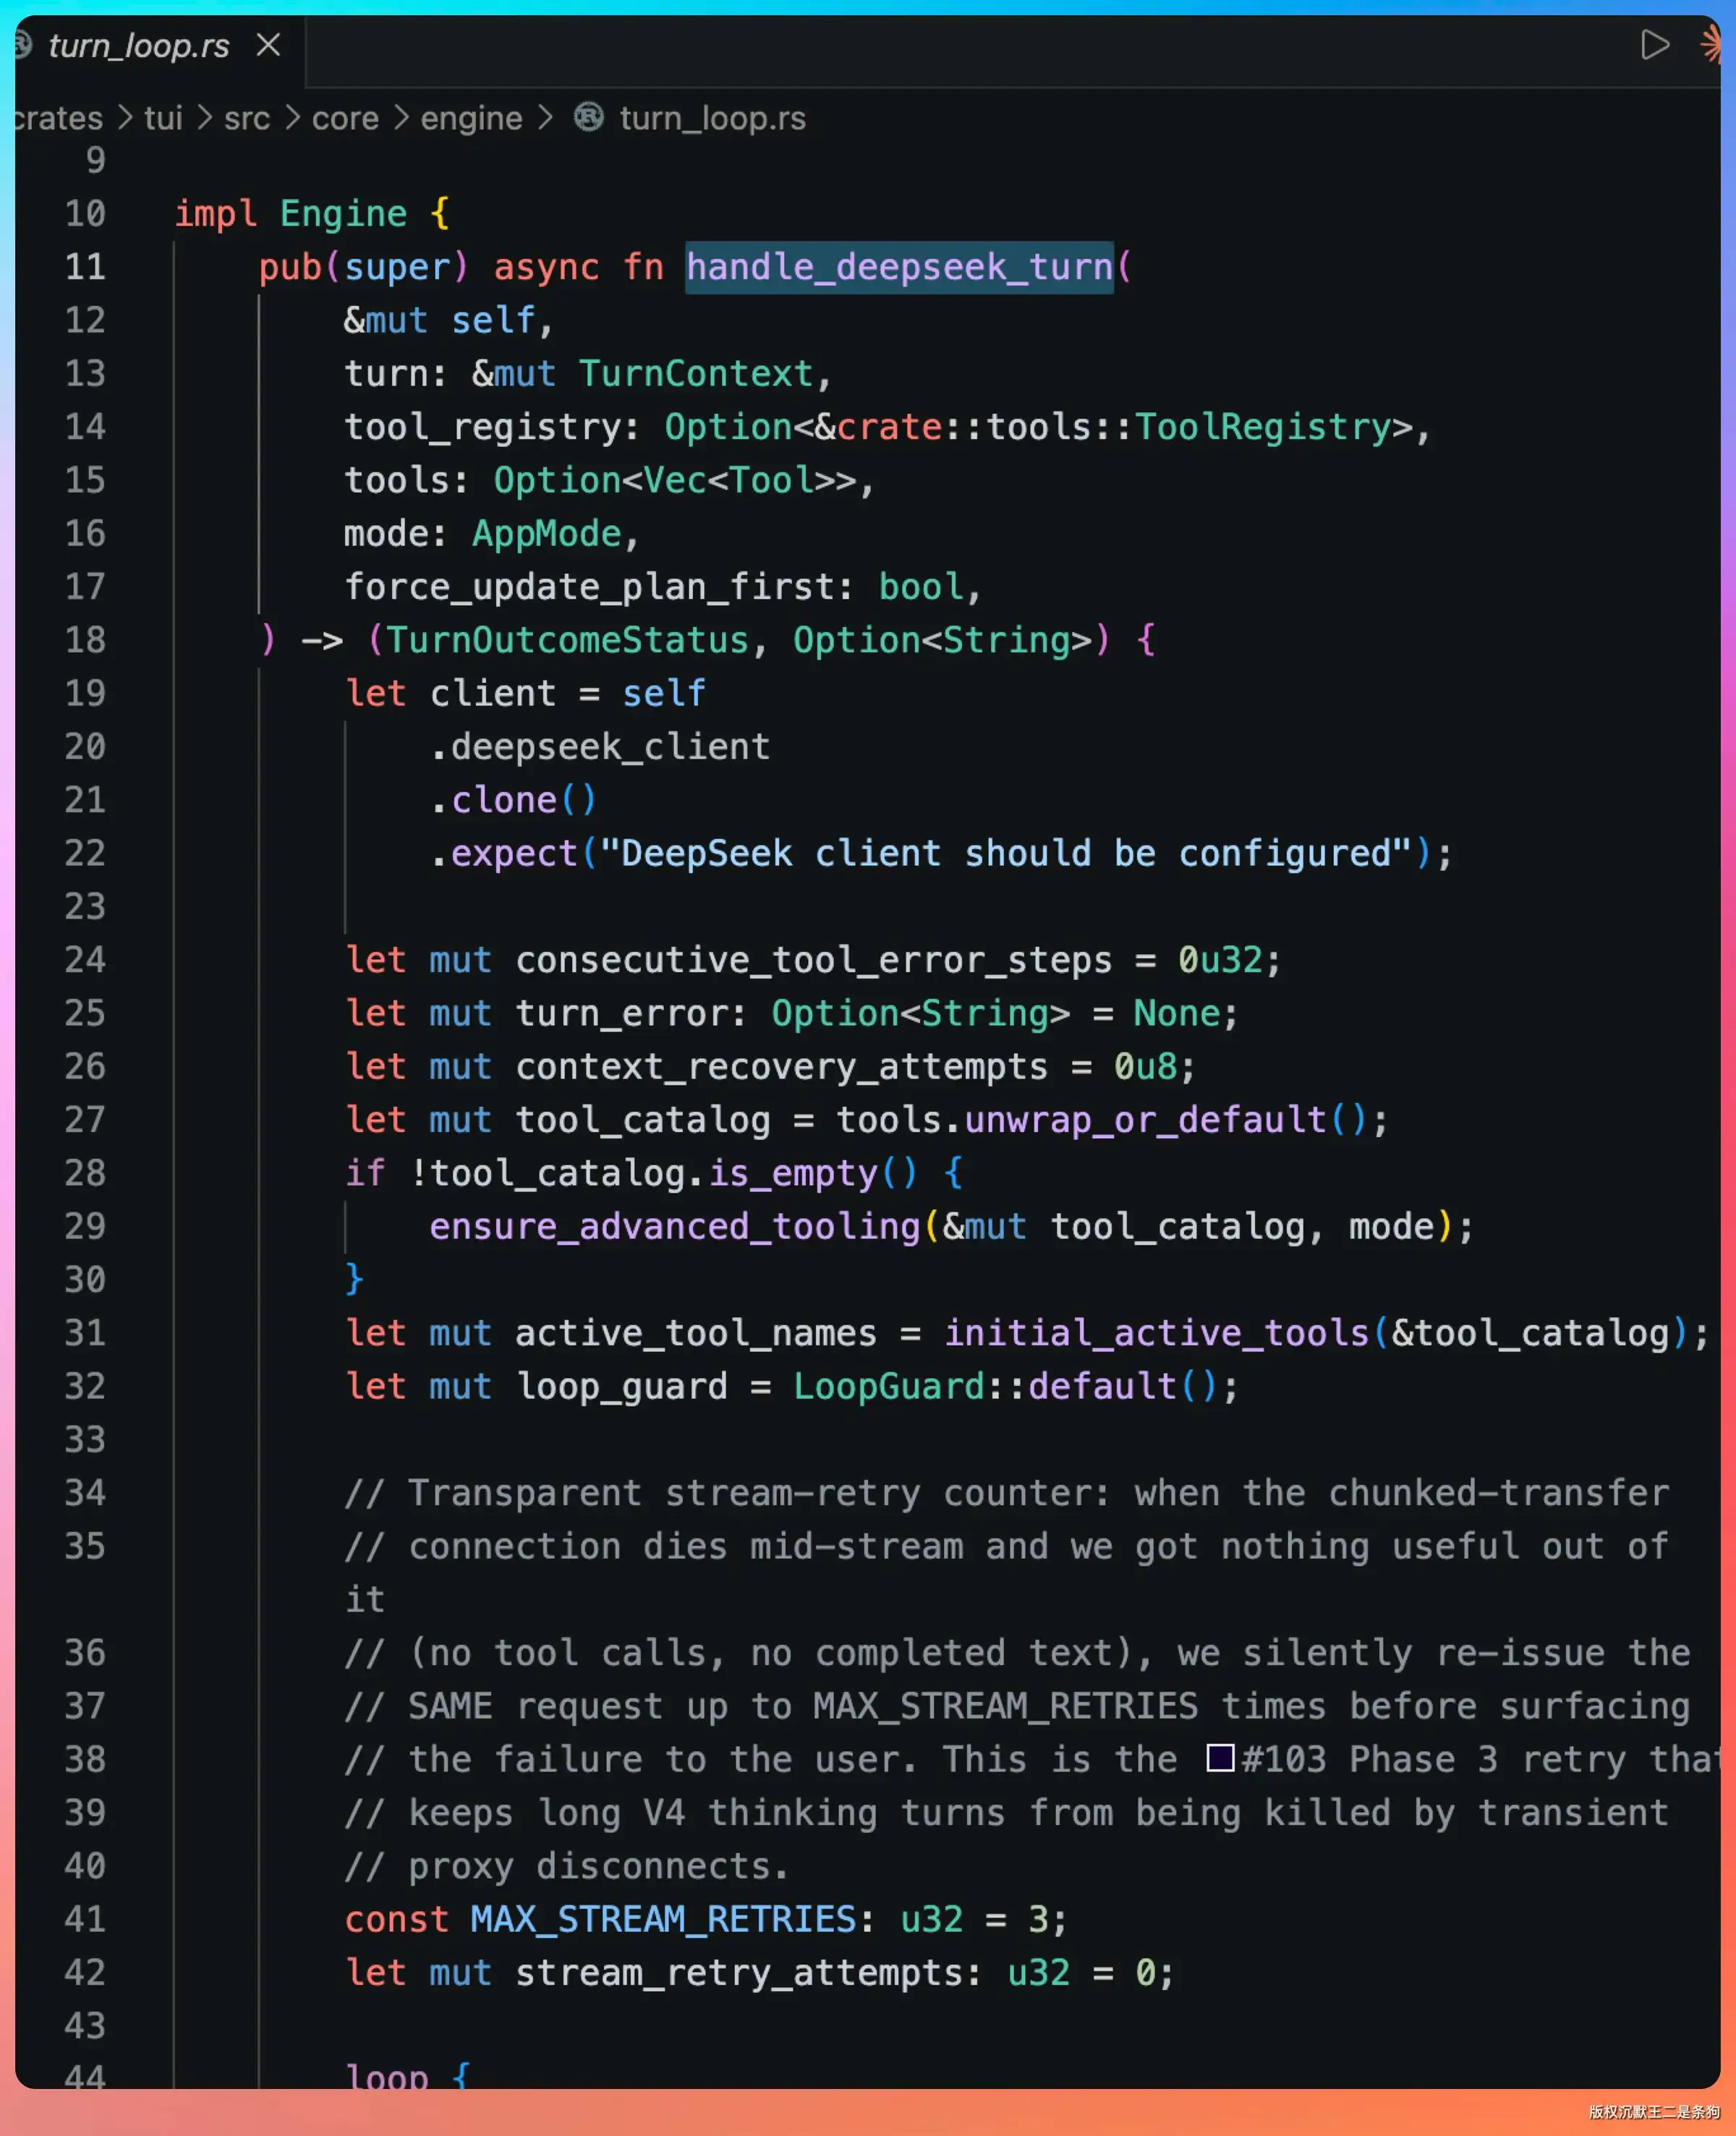The height and width of the screenshot is (2136, 1736).
Task: Click the ensure_advanced_tooling function call
Action: coord(675,1227)
